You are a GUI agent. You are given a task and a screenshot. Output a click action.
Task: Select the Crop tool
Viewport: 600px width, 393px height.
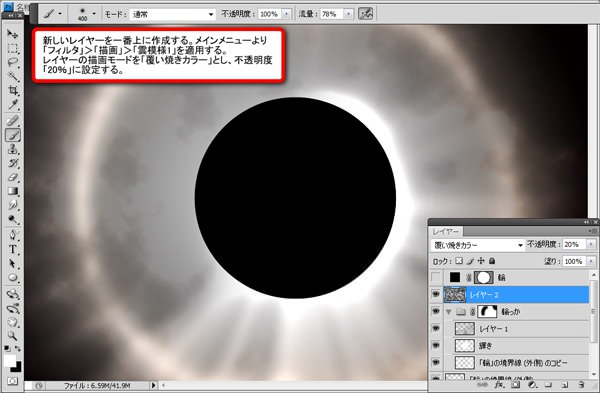click(13, 91)
